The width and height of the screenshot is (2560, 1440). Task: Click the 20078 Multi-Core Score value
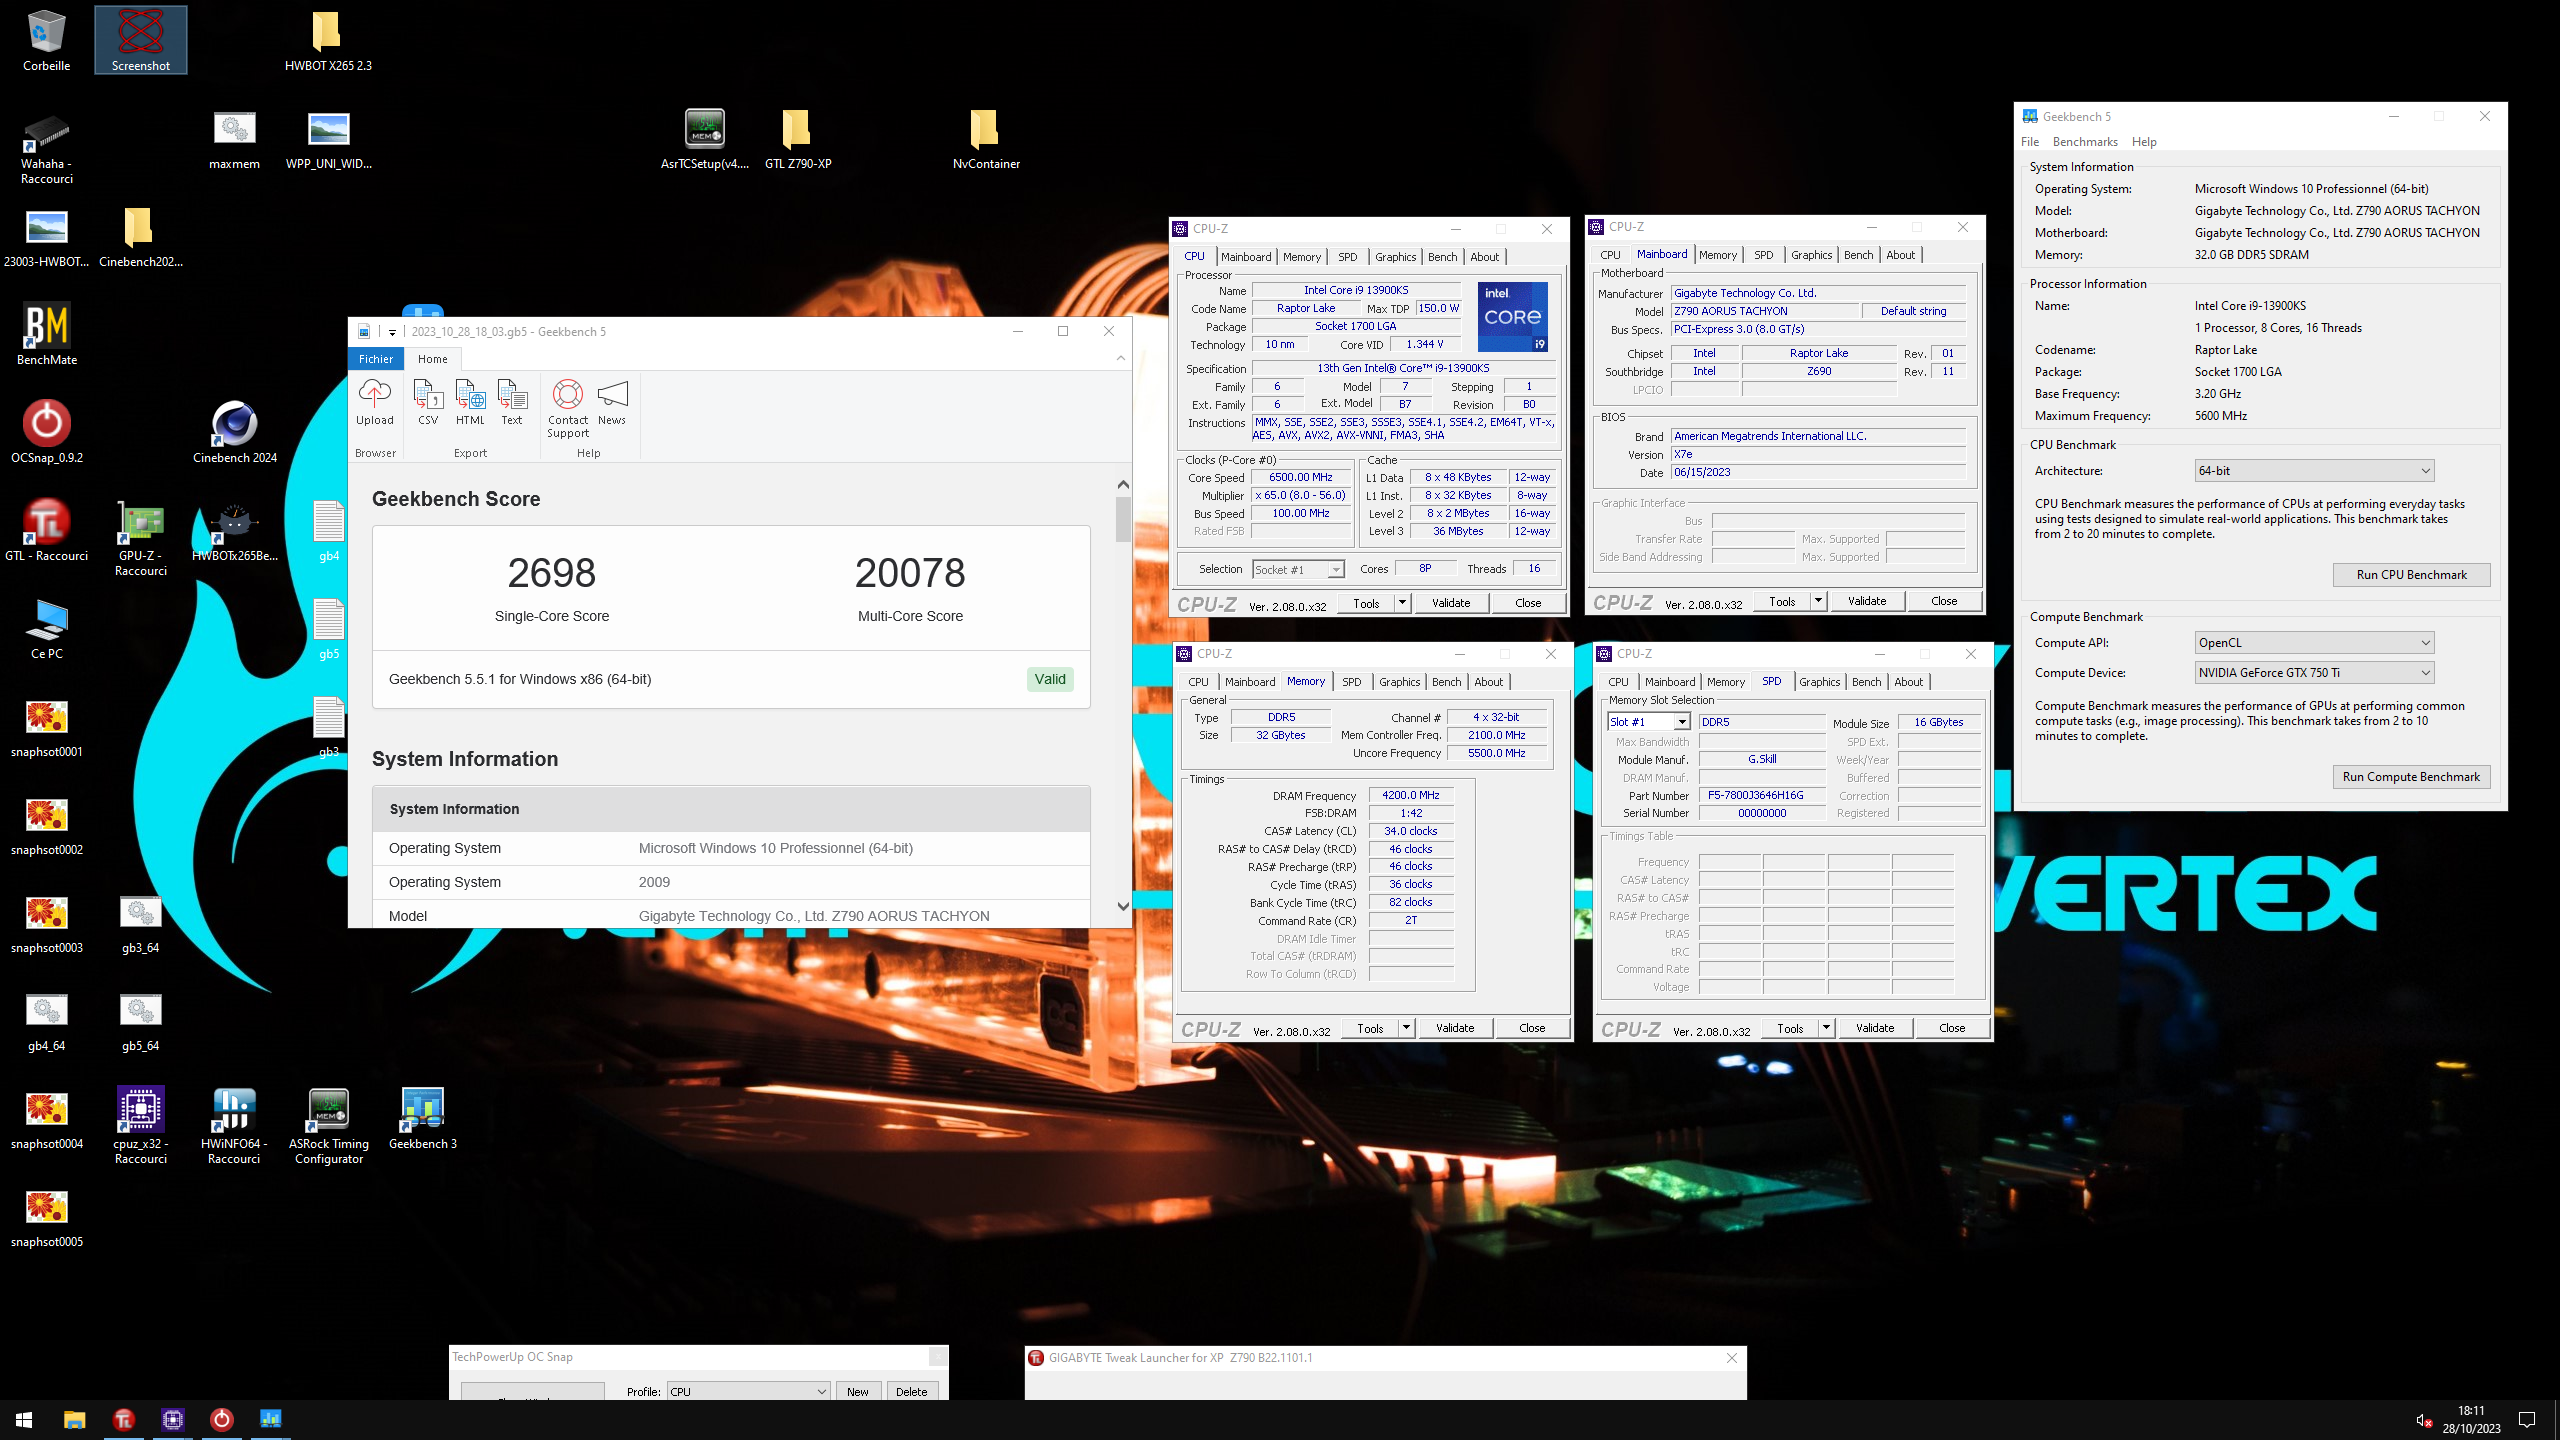point(910,573)
